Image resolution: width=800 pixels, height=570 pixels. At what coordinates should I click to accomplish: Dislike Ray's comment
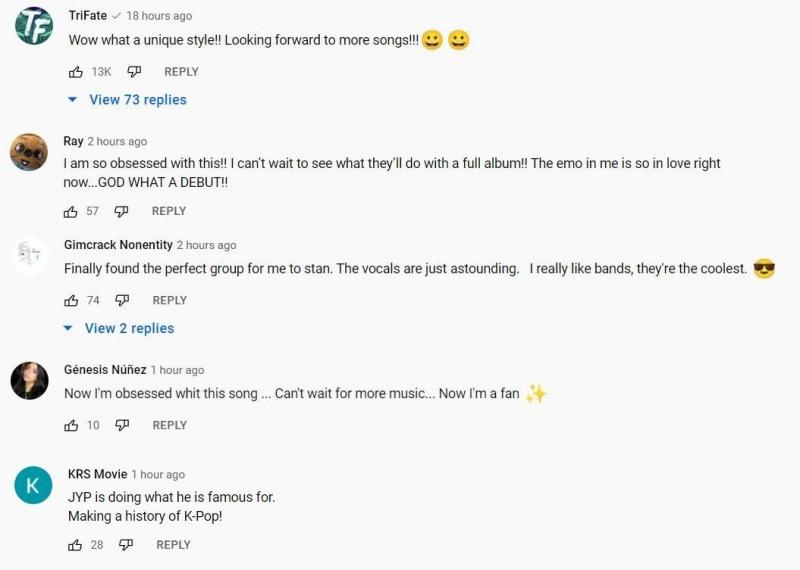tap(122, 211)
